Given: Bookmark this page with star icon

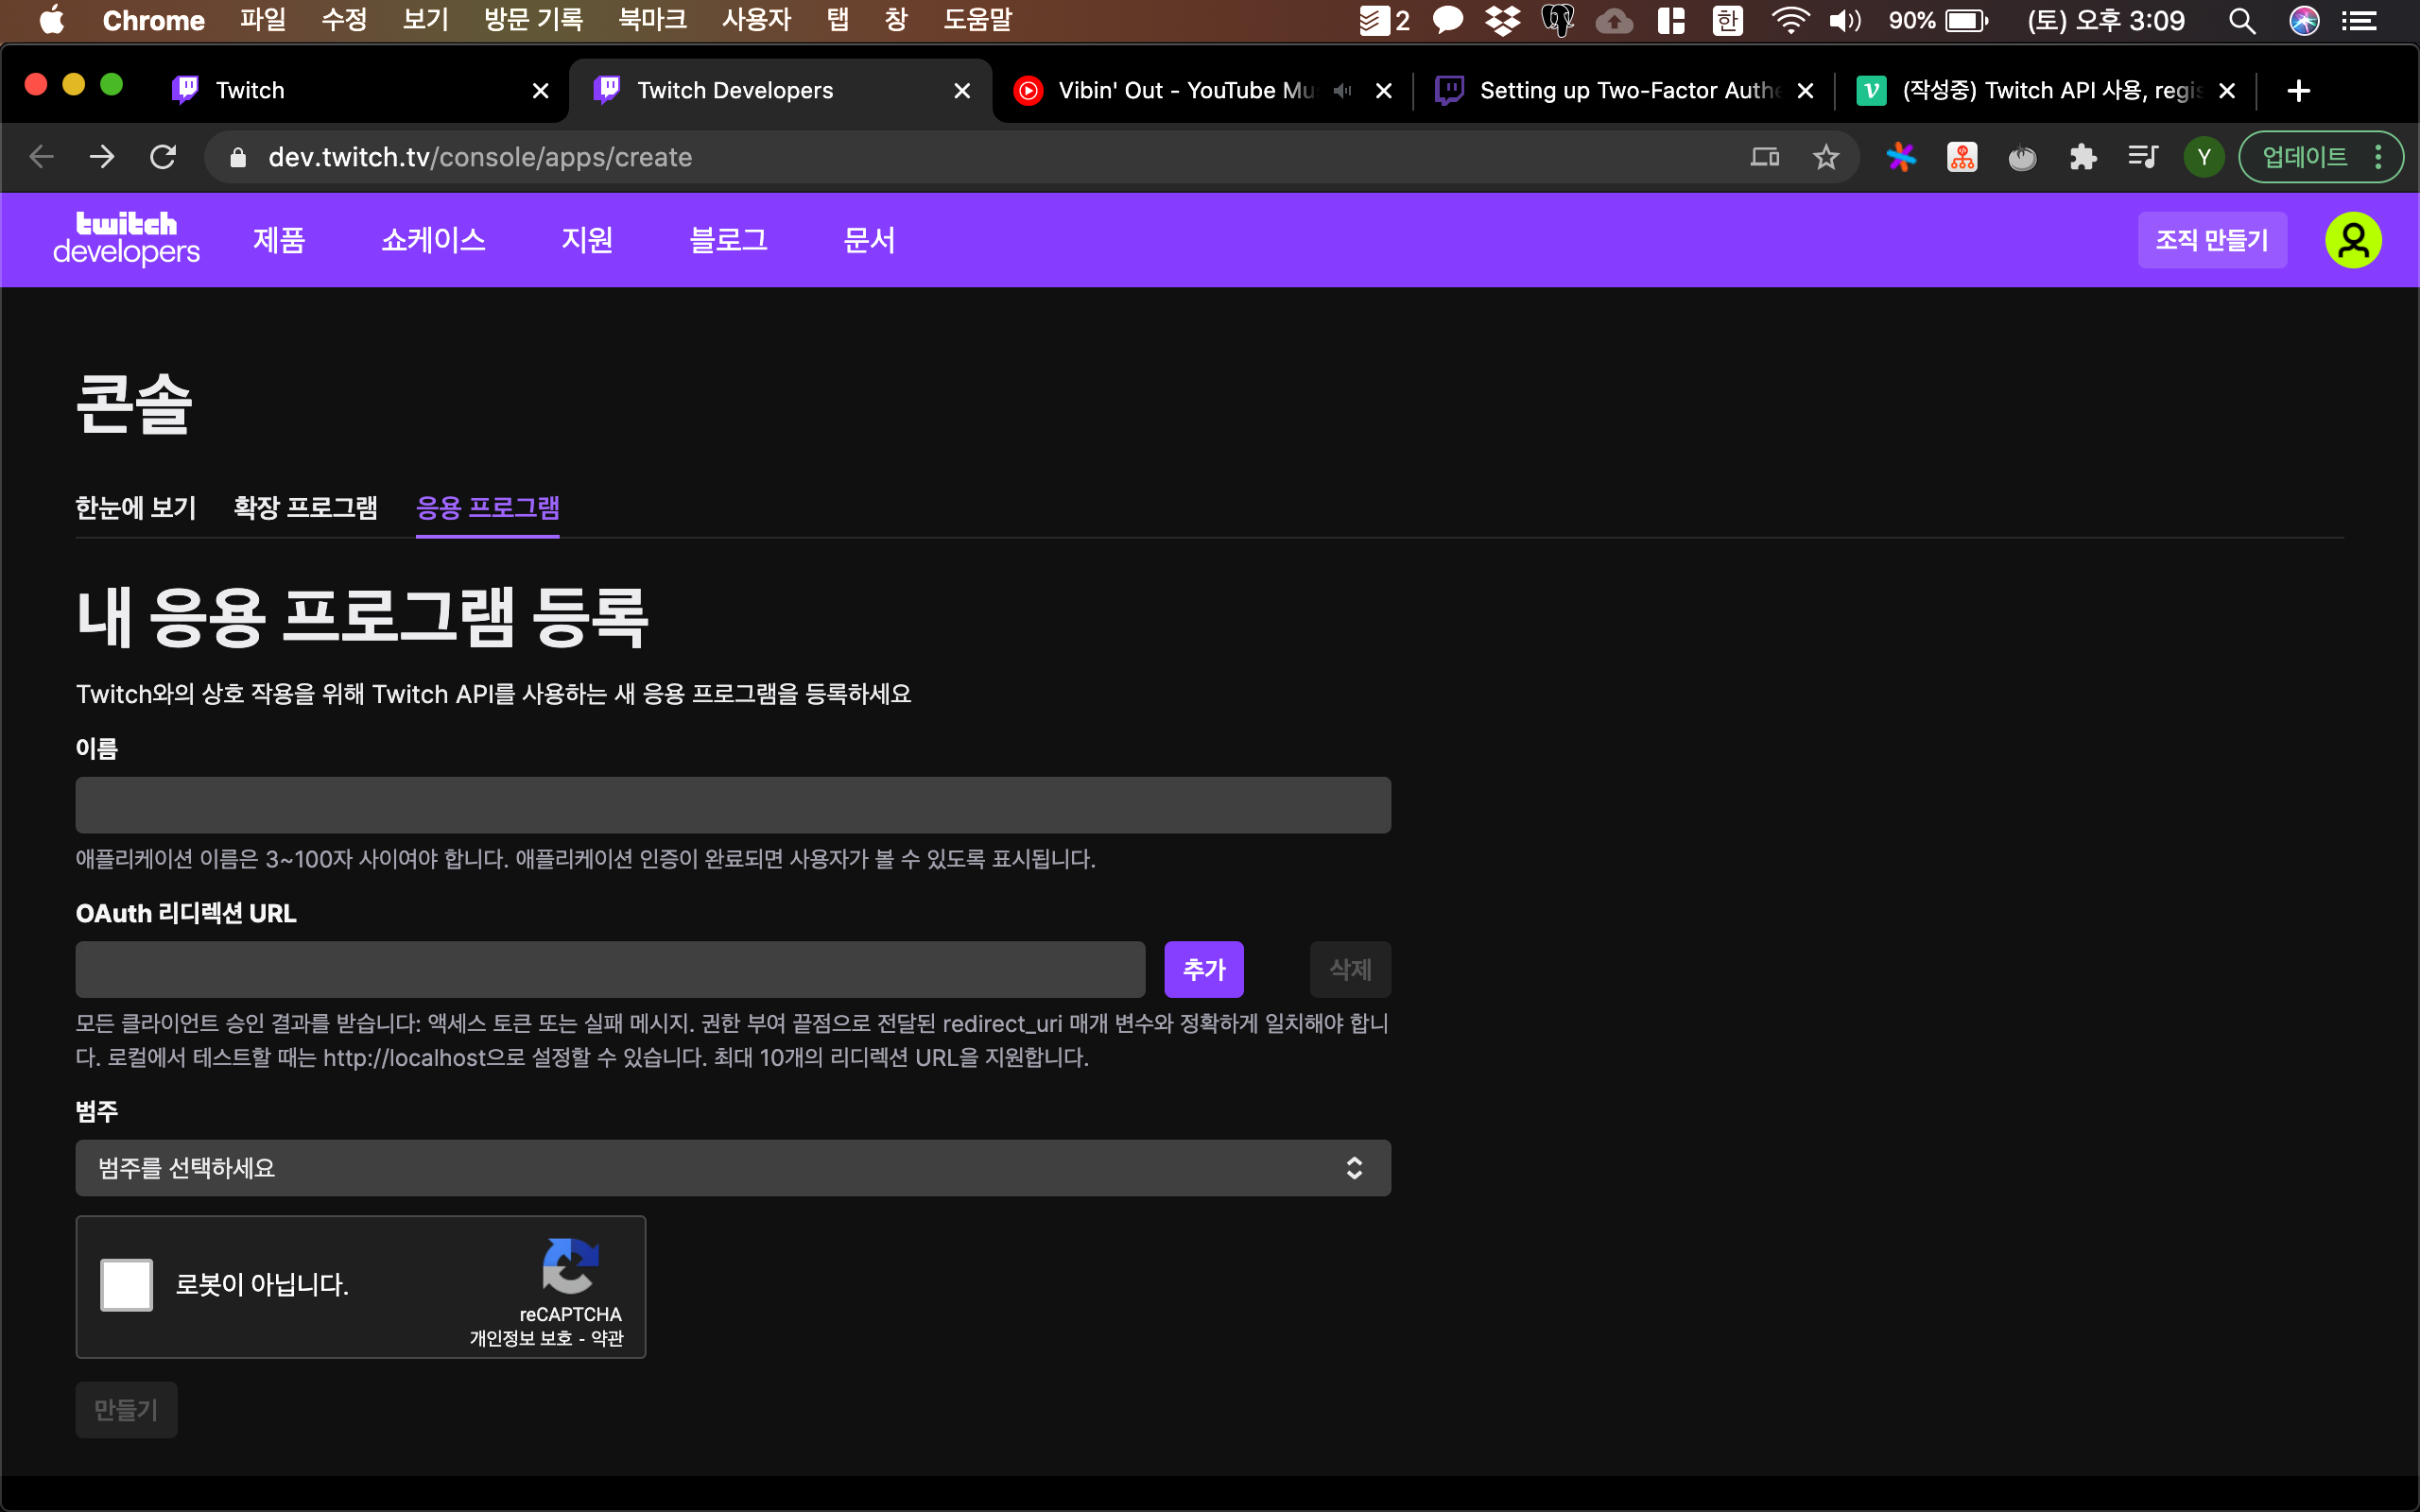Looking at the screenshot, I should 1825,157.
